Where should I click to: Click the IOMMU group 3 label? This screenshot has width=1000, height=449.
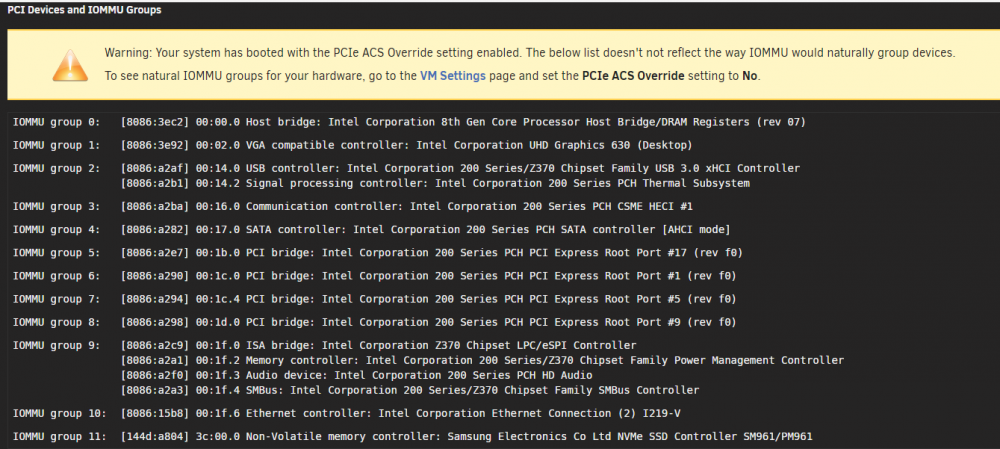pyautogui.click(x=57, y=207)
